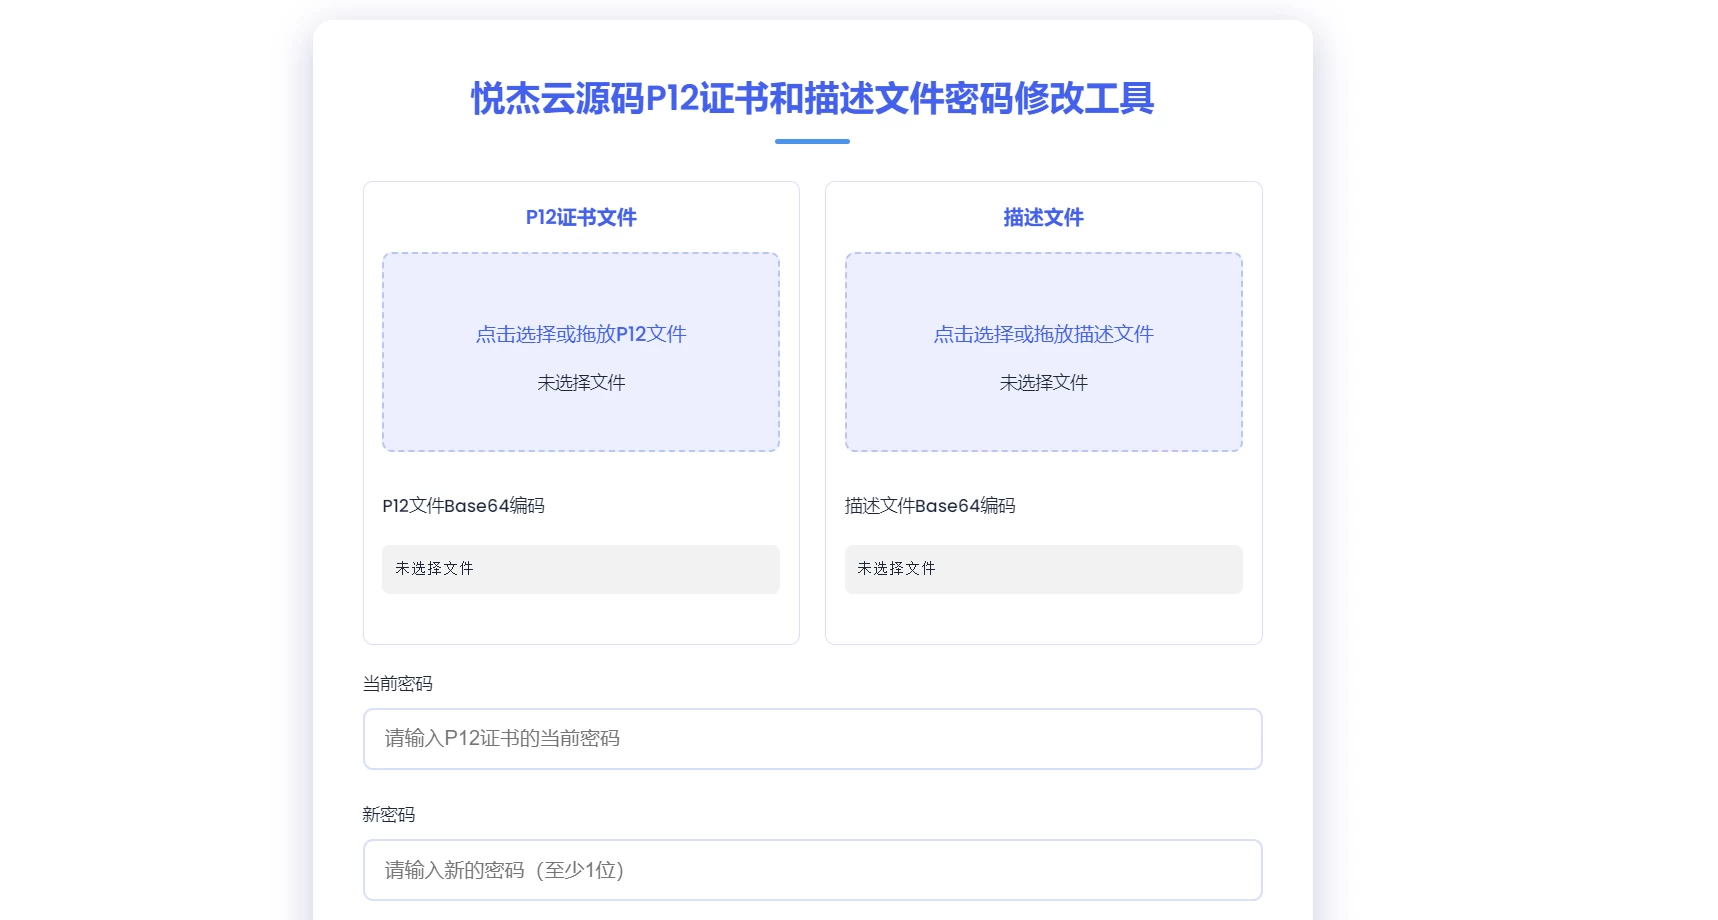Select the 新密码 label
The width and height of the screenshot is (1718, 920).
390,815
